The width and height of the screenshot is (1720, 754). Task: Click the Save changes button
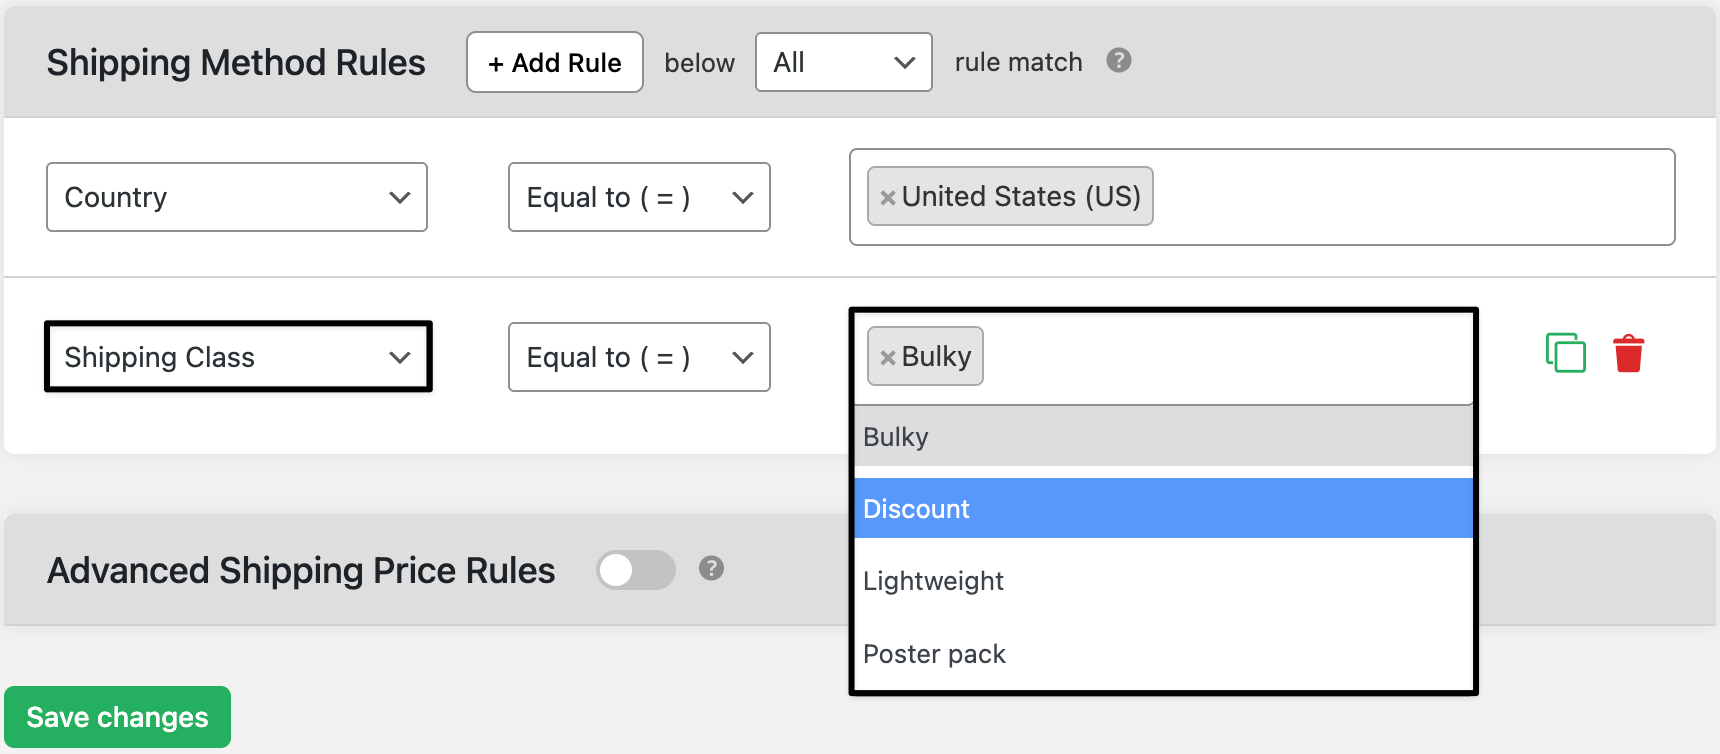tap(117, 717)
